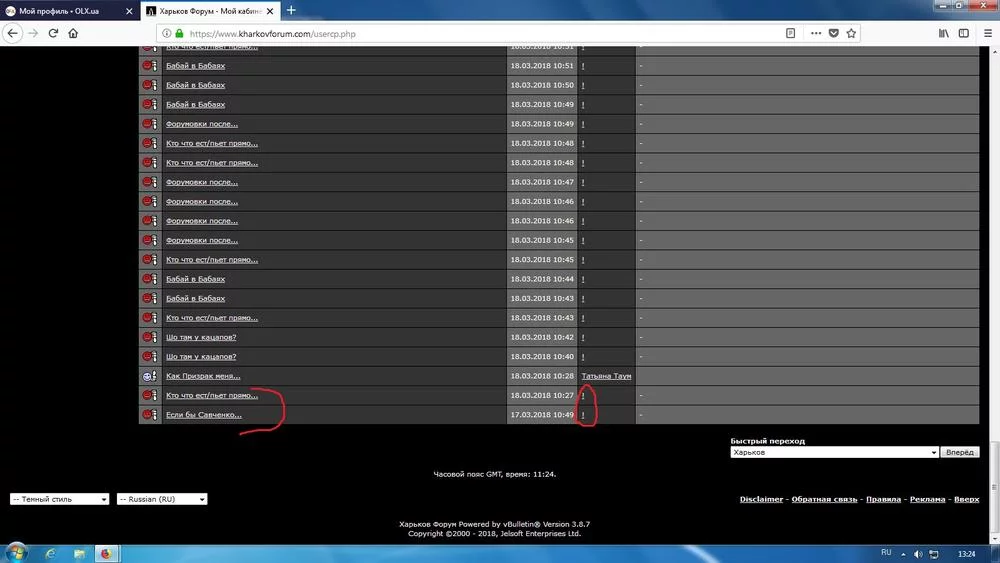Open Шо там у кацапов? thread from 10:42
The width and height of the screenshot is (1000, 563).
(201, 337)
